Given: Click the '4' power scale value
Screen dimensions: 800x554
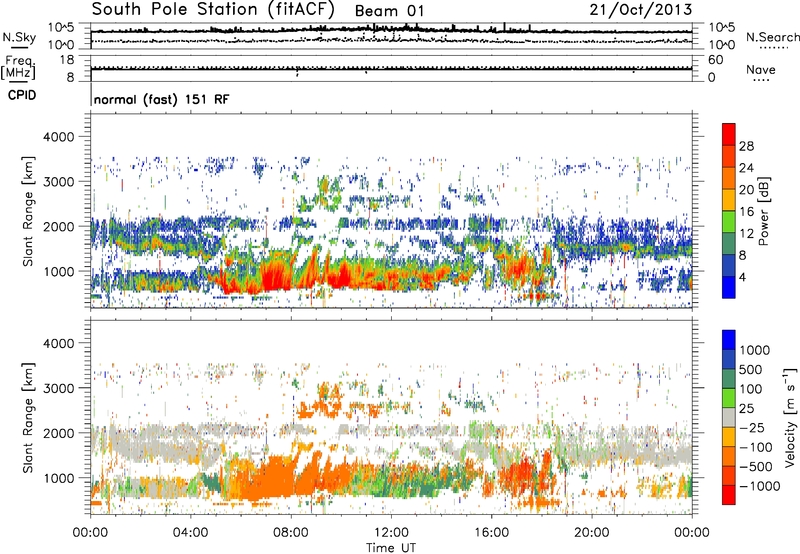Looking at the screenshot, I should coord(743,277).
